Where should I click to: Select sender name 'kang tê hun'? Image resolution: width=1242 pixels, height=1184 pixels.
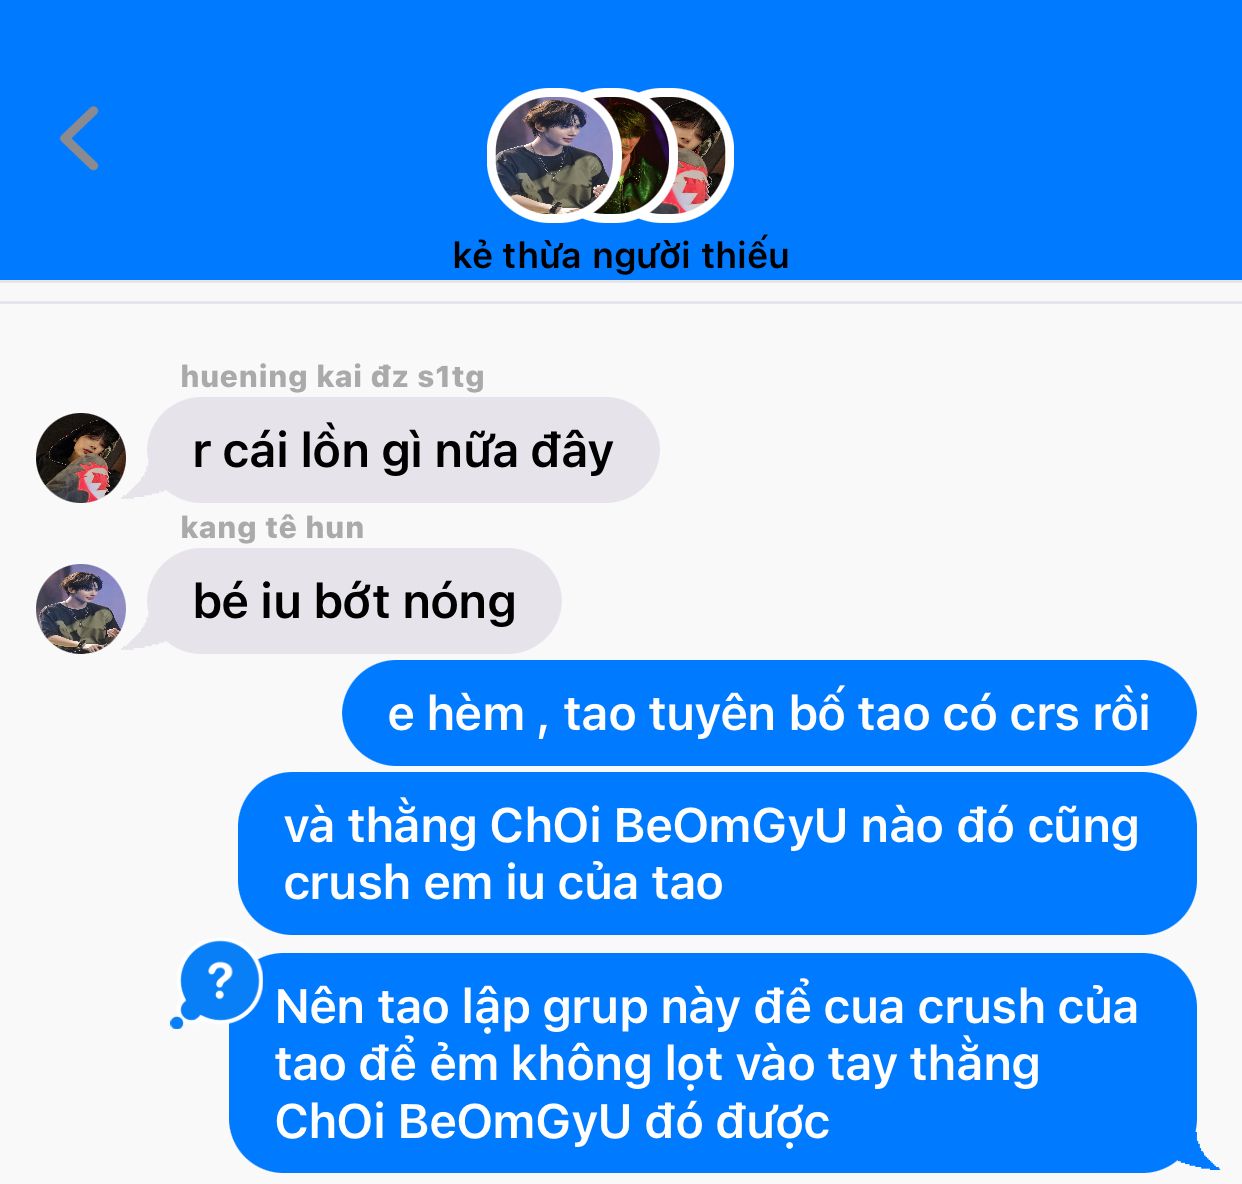[x=272, y=527]
